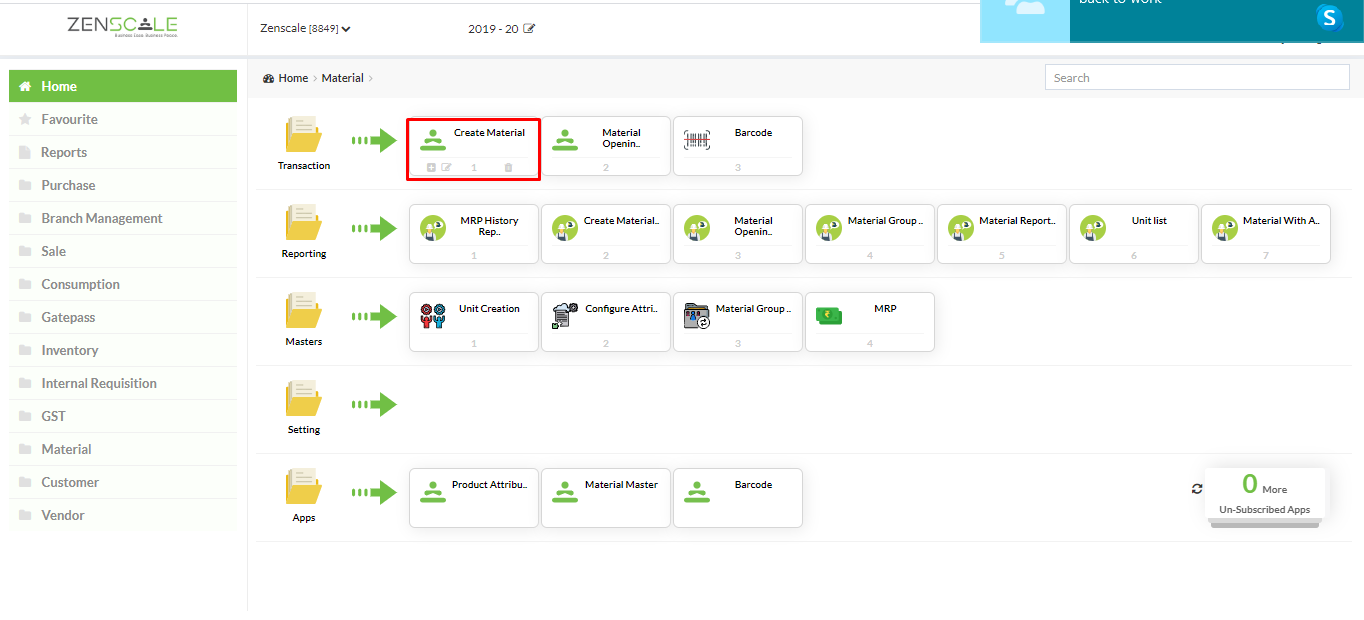
Task: Expand the Purchase sidebar folder
Action: pyautogui.click(x=123, y=185)
